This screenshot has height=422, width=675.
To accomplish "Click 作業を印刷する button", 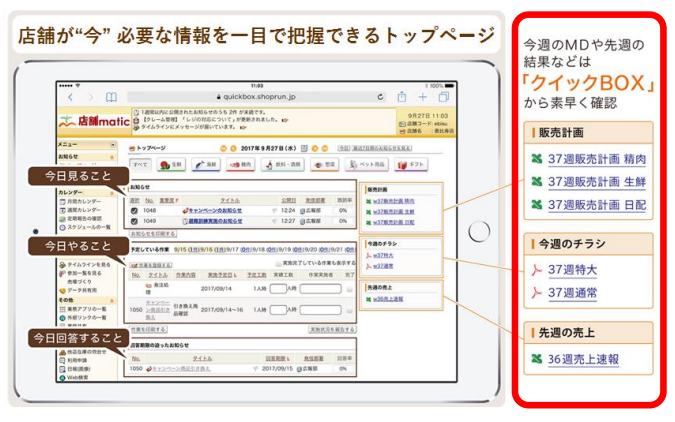I will click(x=149, y=329).
